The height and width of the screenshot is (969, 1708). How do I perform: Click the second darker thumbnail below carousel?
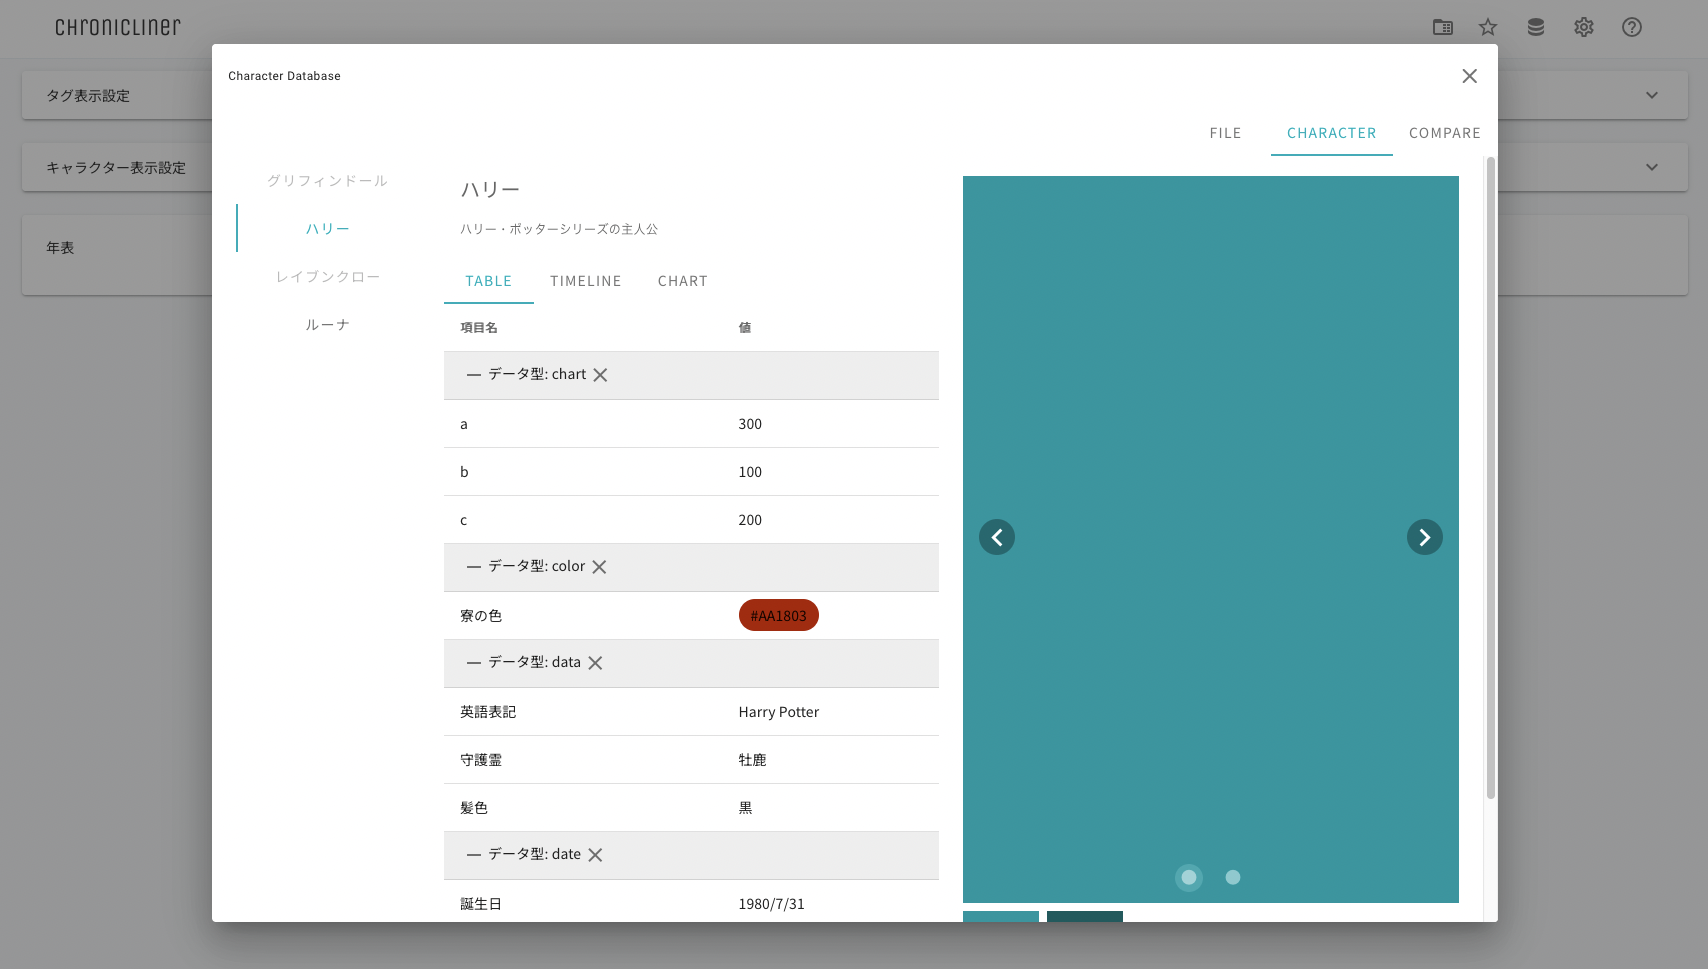[1085, 916]
